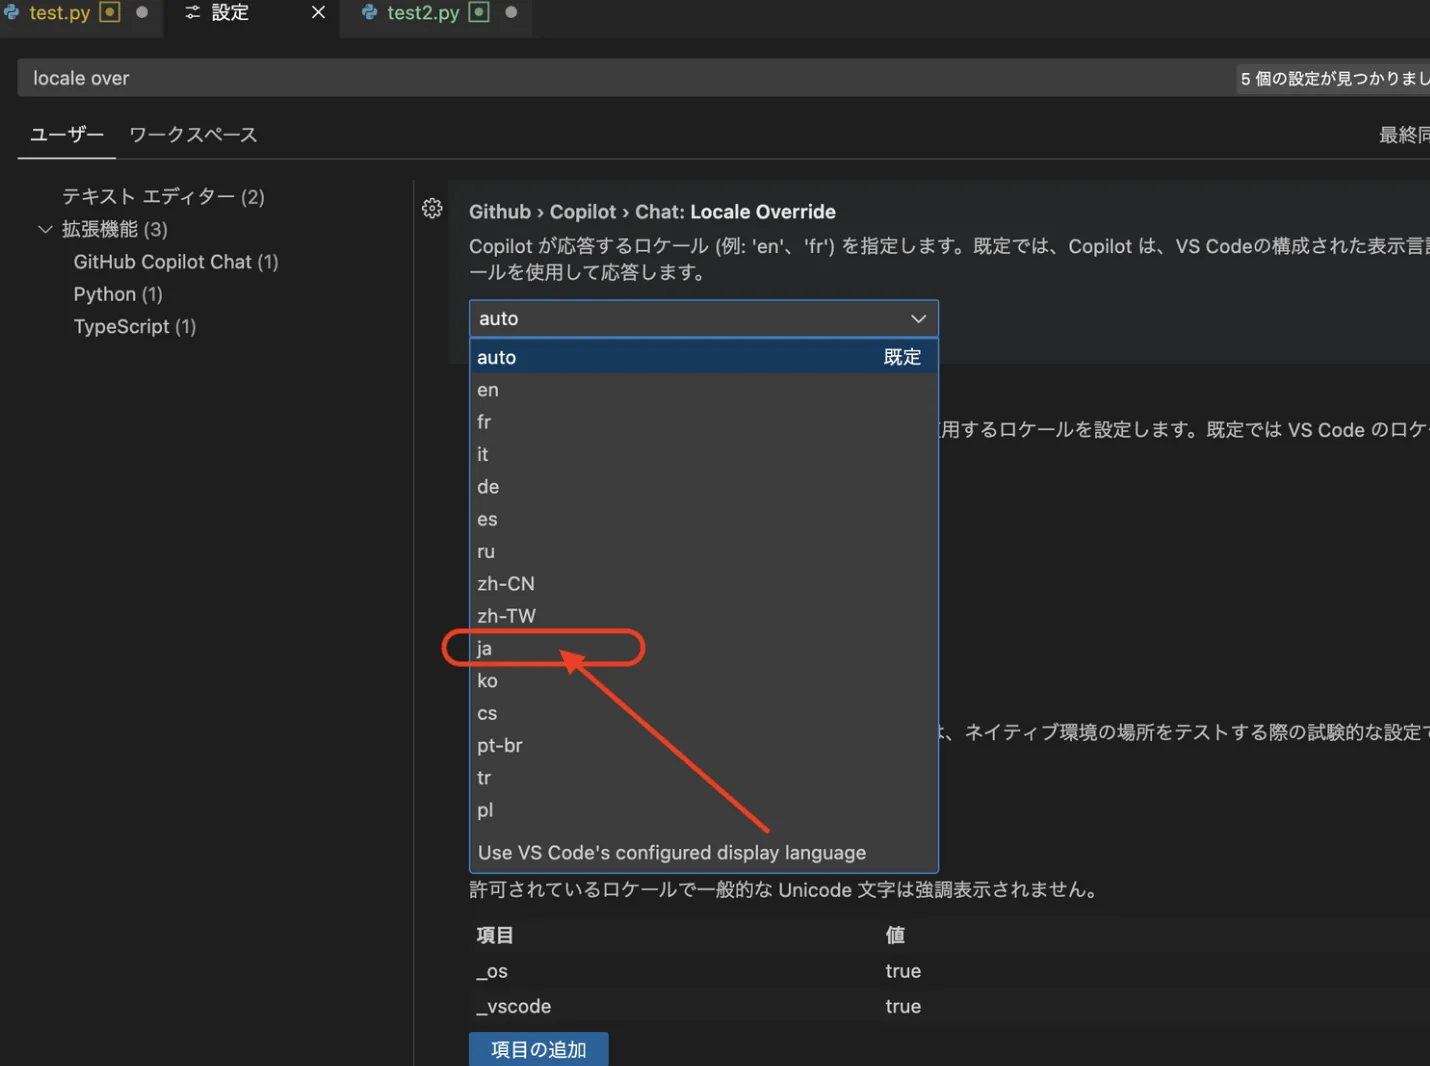Select テキスト エディター (2) in settings tree
1430x1066 pixels.
[163, 197]
